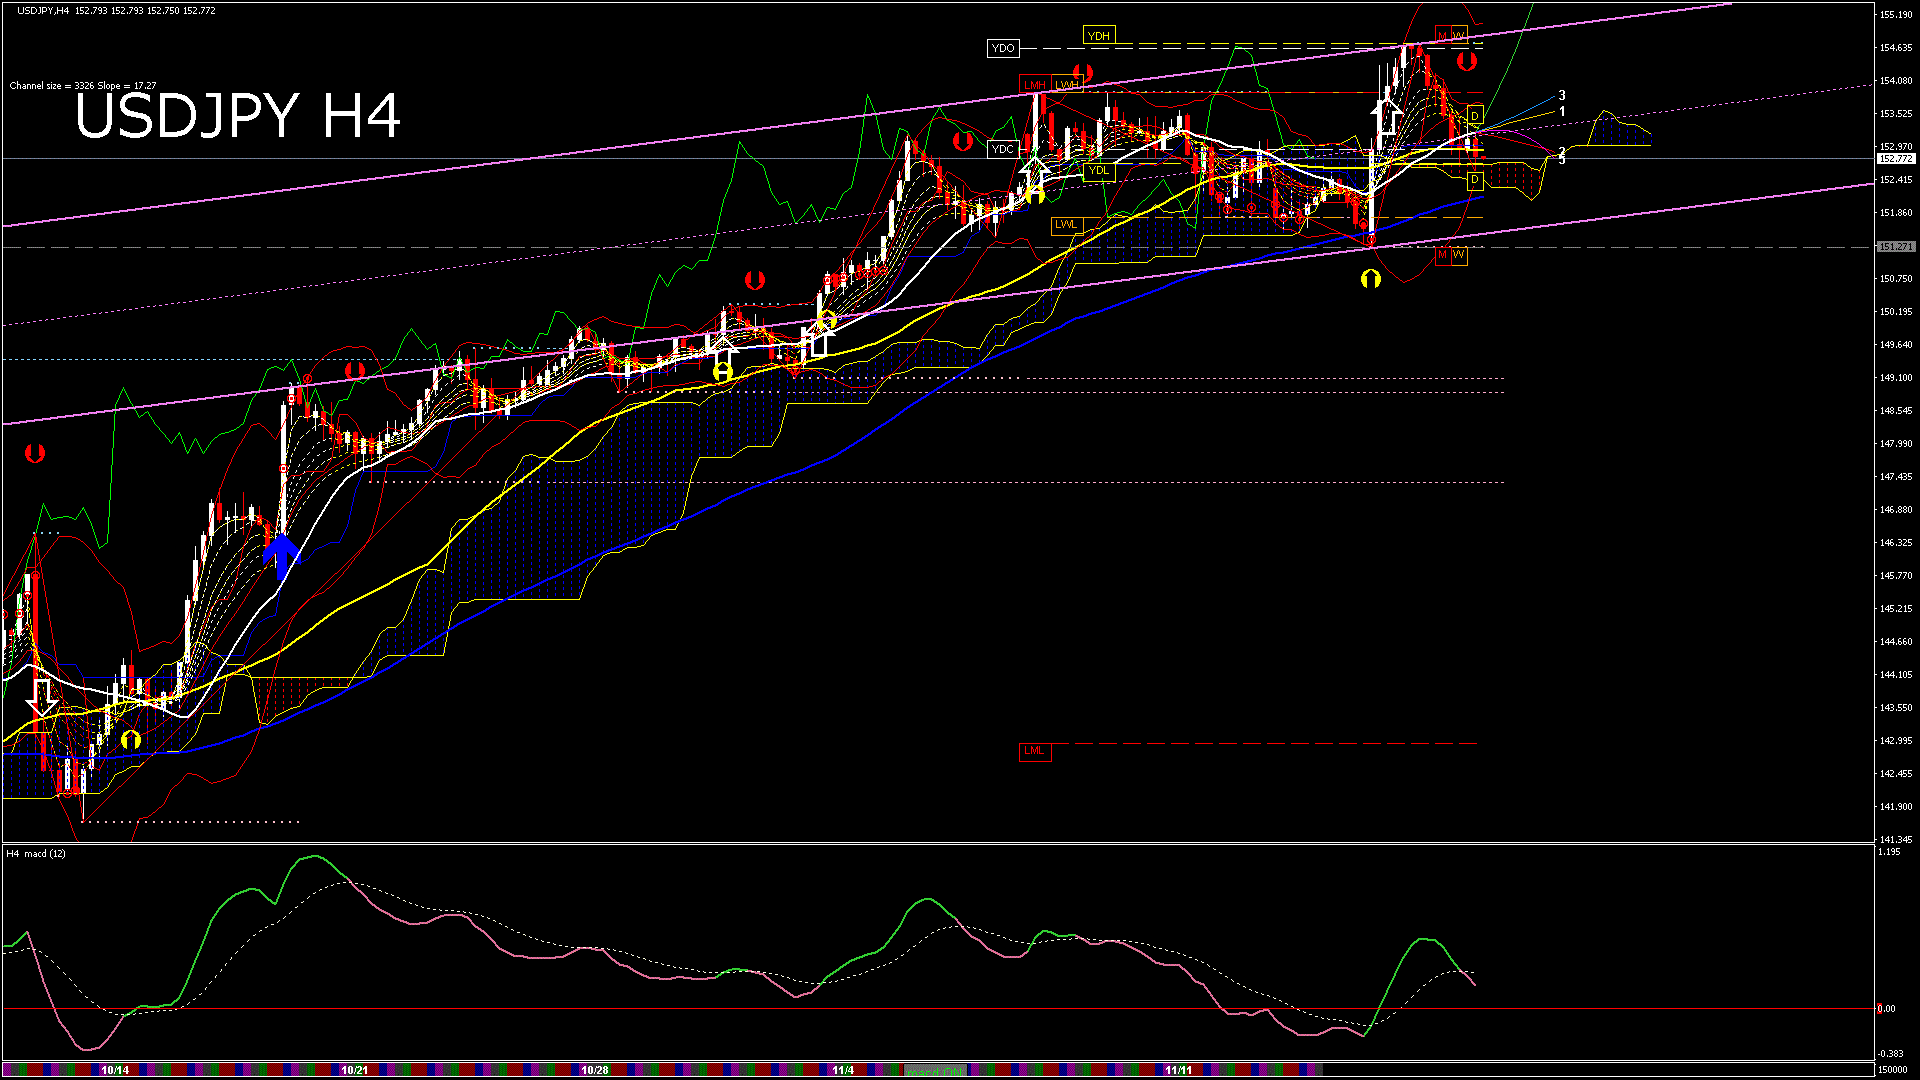Click yellow up-arrow circle below lower channel line
1920x1080 pixels.
pos(1370,279)
